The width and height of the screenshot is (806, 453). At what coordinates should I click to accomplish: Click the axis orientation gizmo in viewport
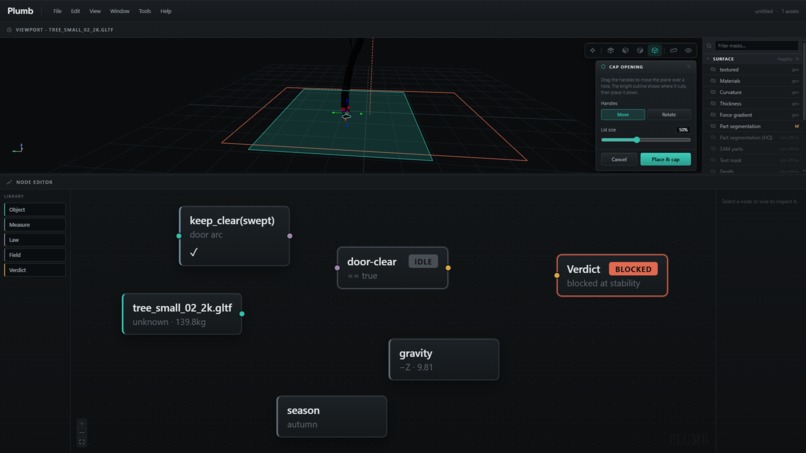tap(18, 148)
